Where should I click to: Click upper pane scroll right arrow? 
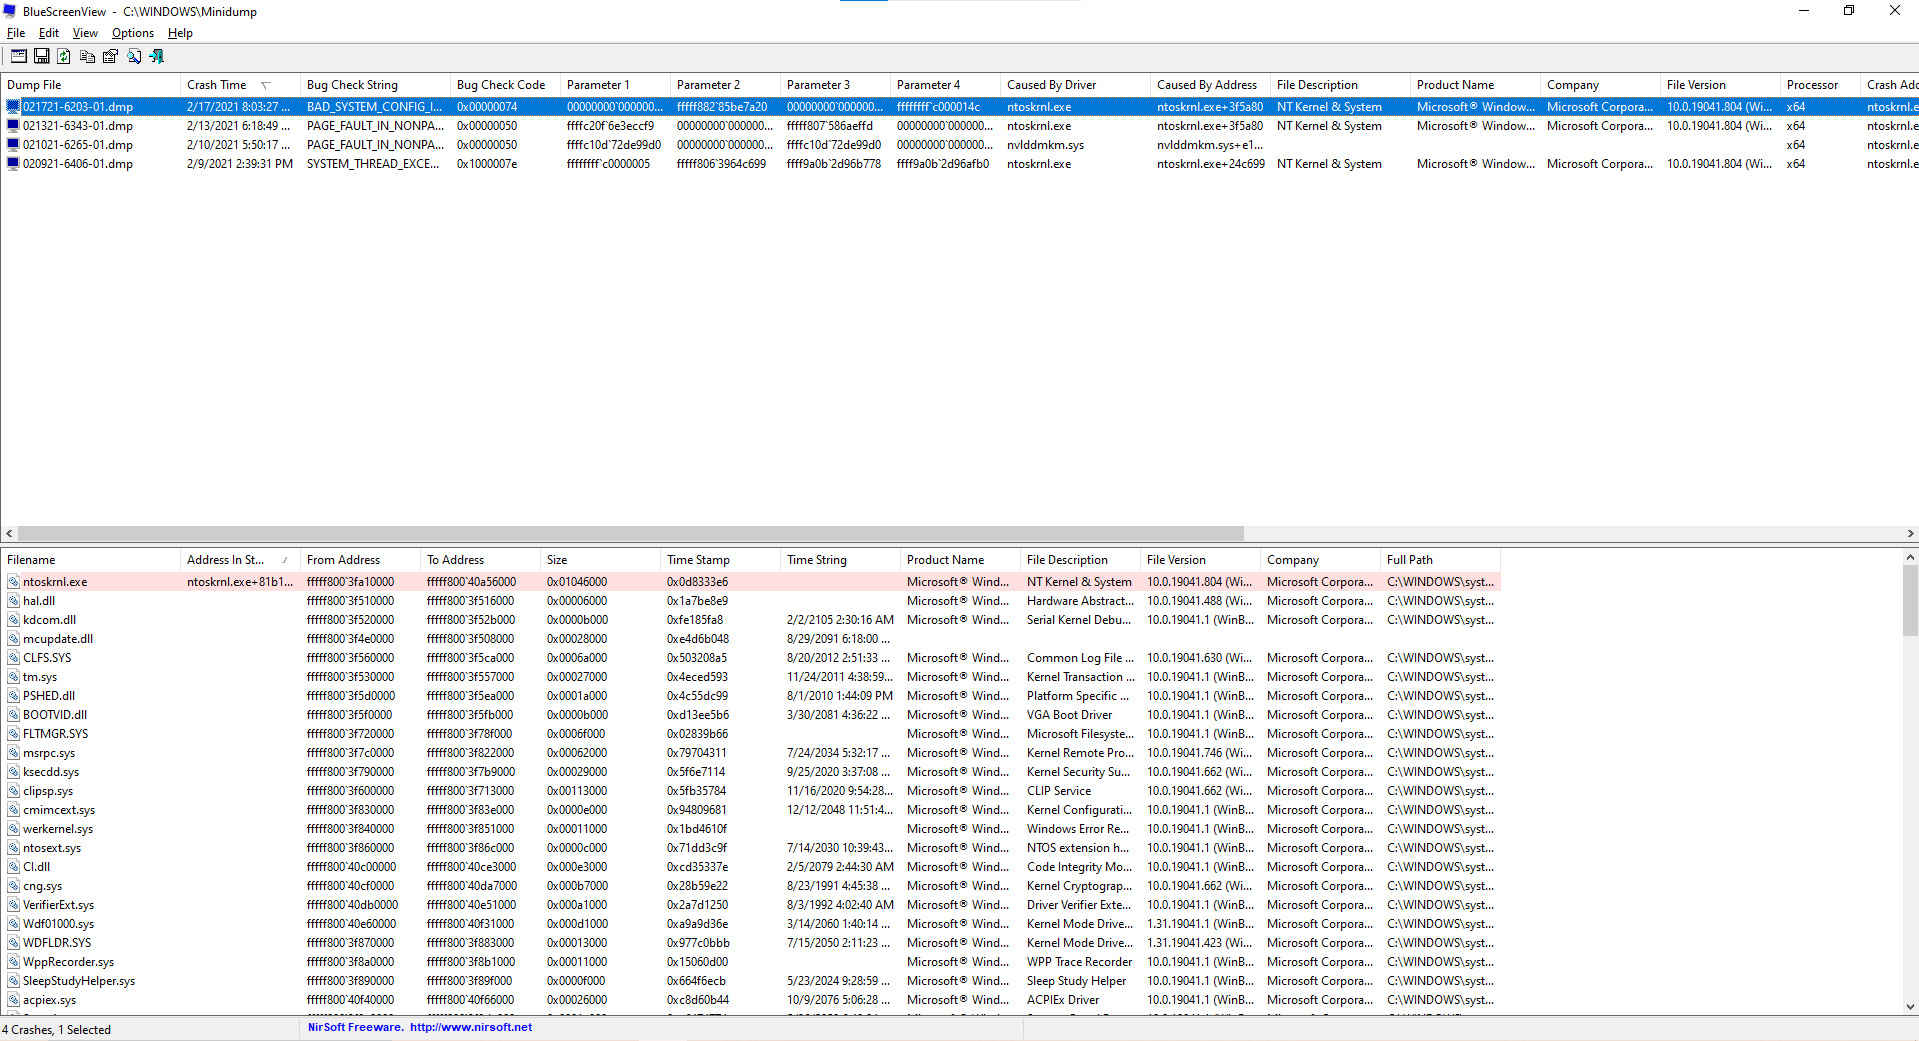[x=1910, y=534]
